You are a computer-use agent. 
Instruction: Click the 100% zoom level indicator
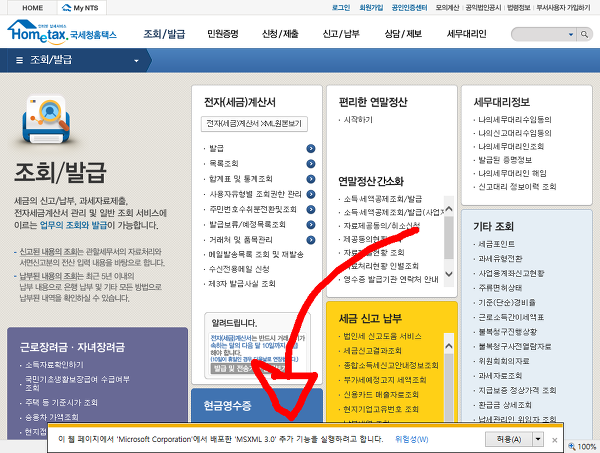[582, 446]
